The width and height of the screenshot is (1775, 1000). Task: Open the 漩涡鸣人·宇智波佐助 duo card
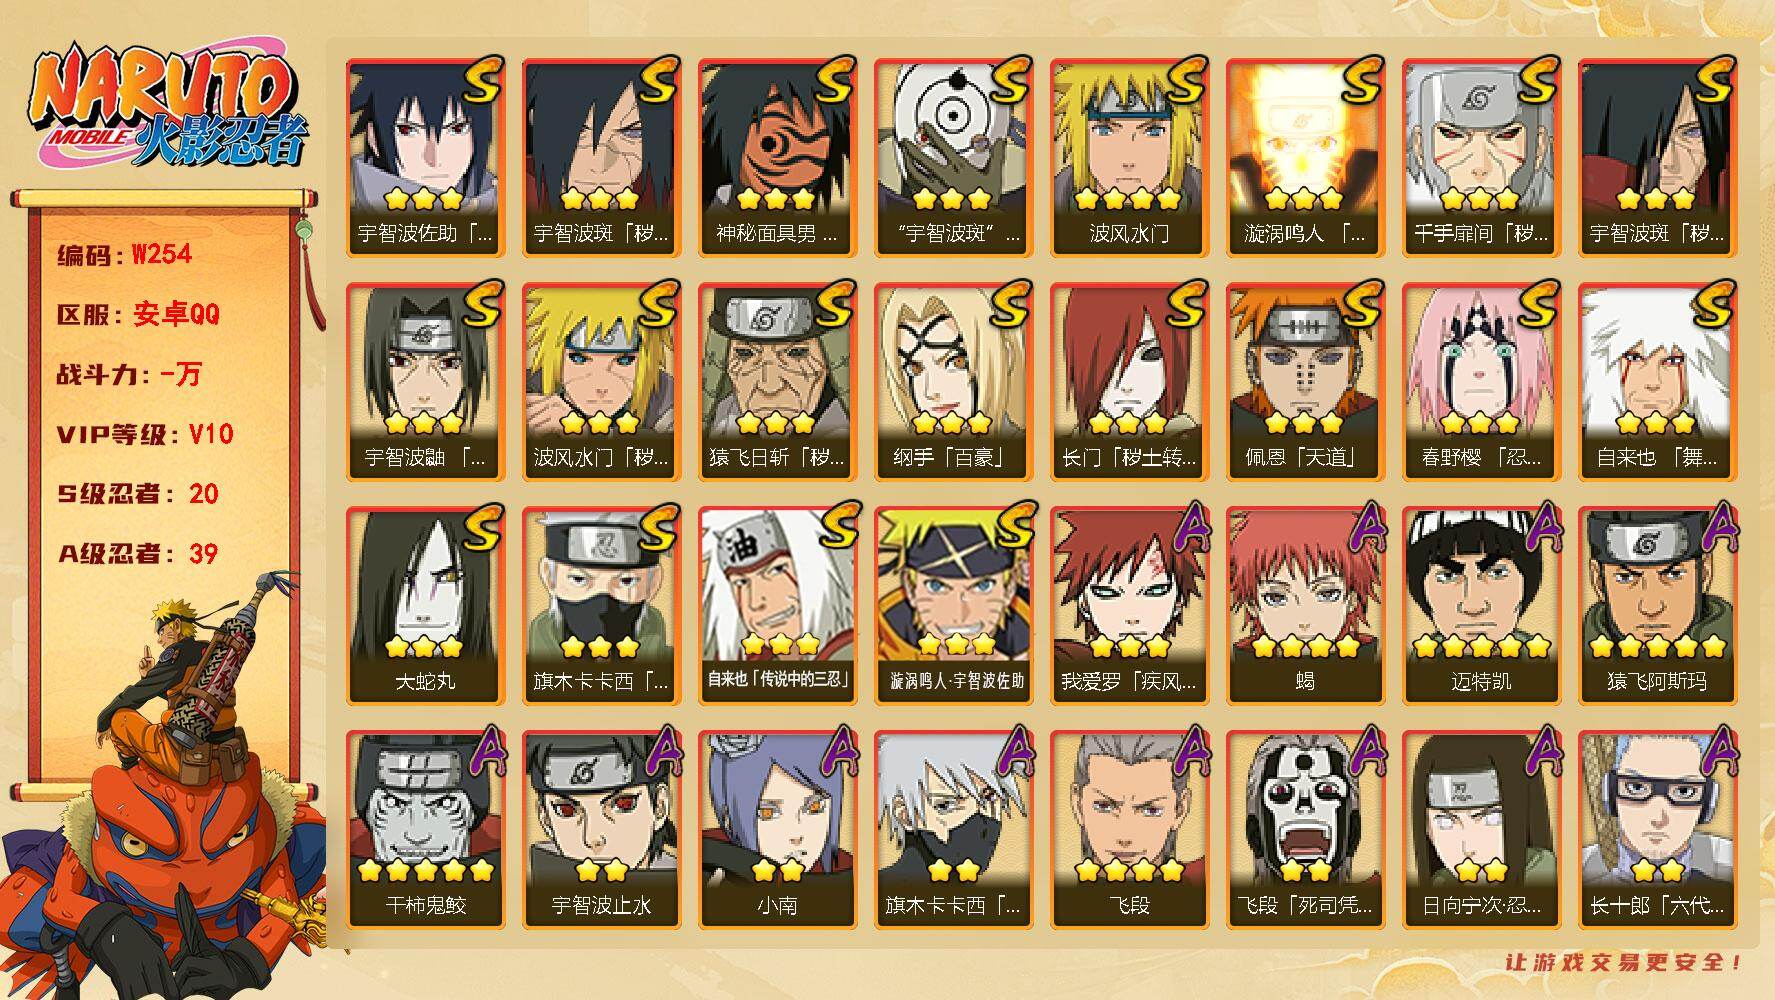click(x=953, y=606)
